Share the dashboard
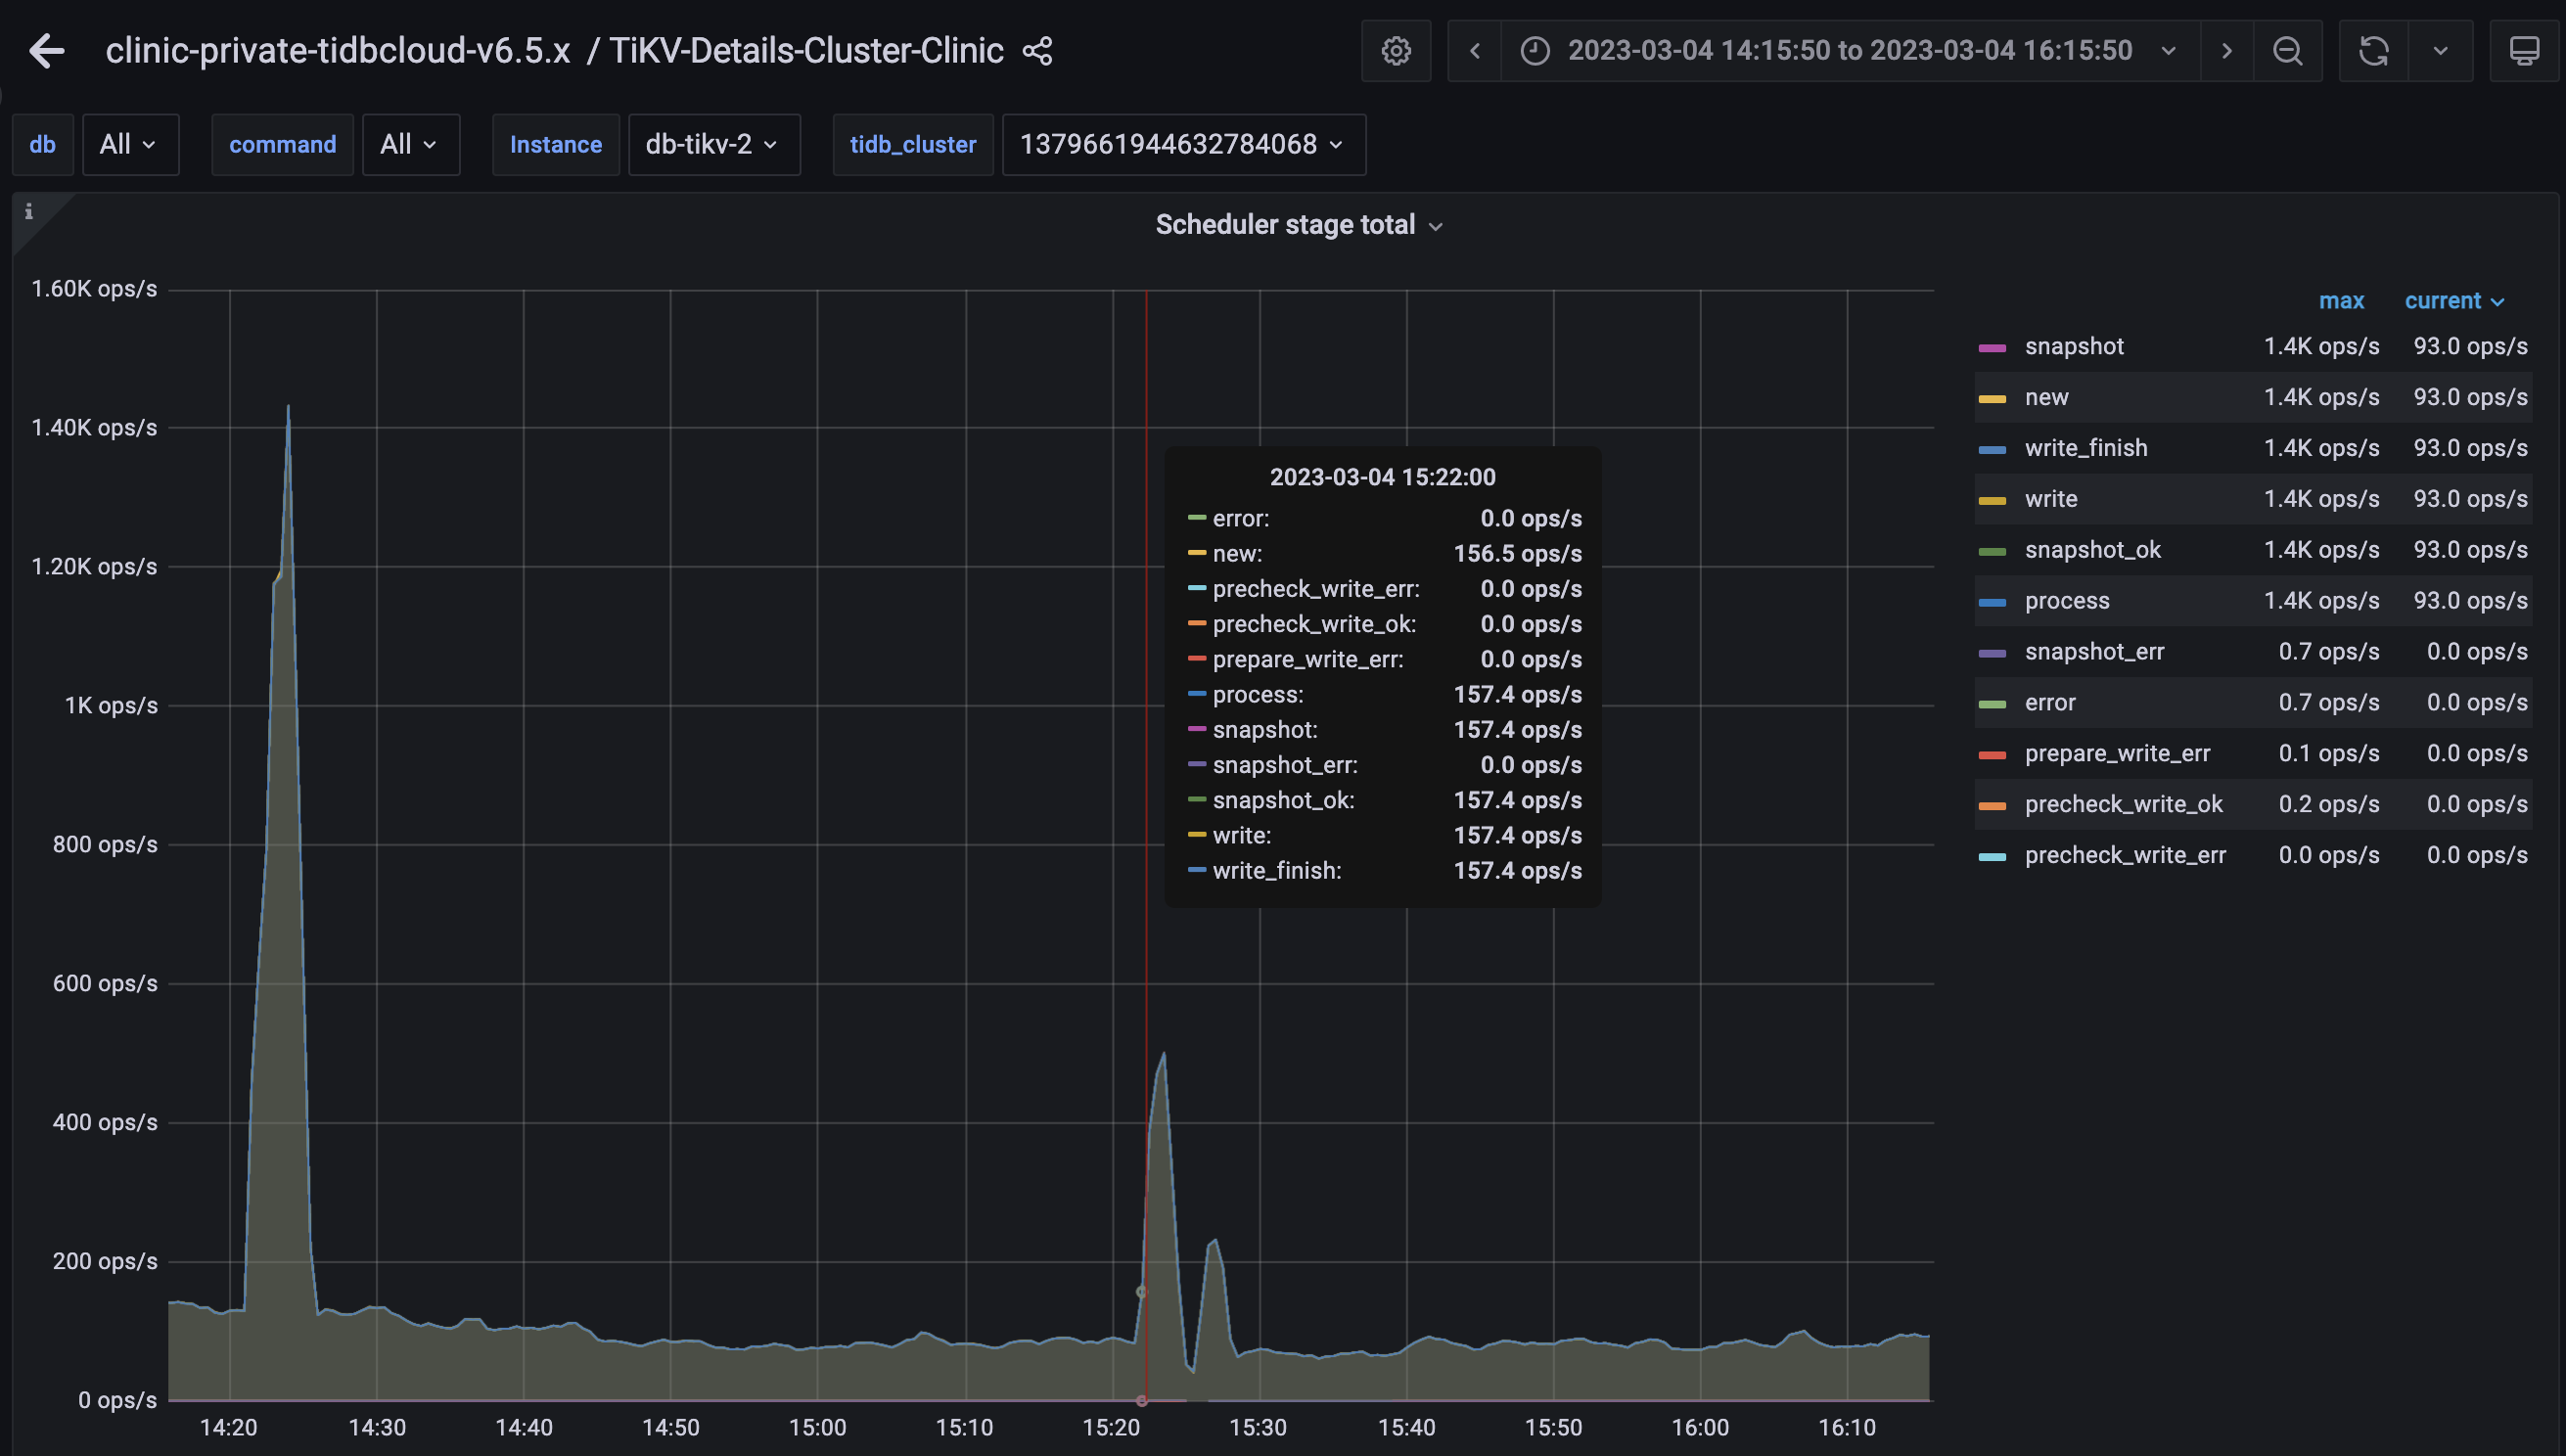Image resolution: width=2566 pixels, height=1456 pixels. point(1037,50)
